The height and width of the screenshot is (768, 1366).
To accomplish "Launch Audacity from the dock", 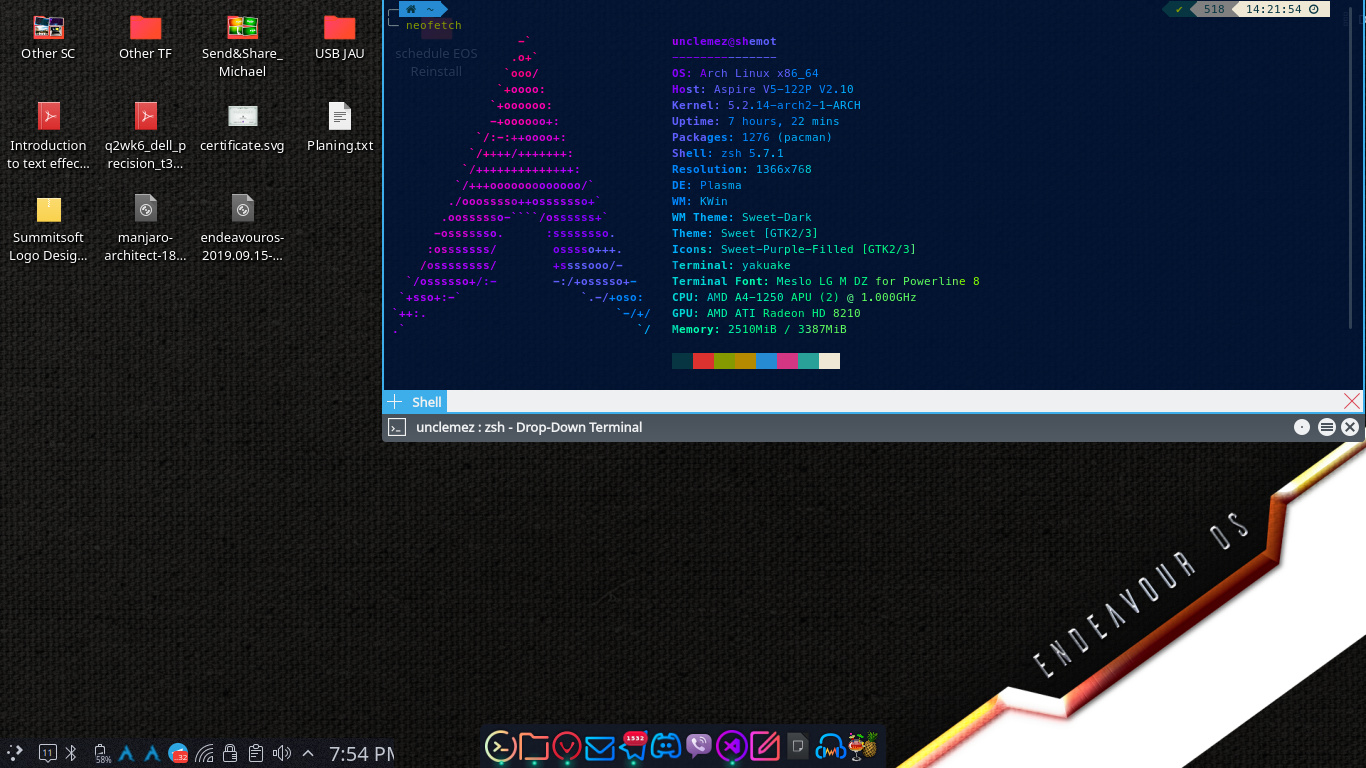I will pyautogui.click(x=830, y=746).
